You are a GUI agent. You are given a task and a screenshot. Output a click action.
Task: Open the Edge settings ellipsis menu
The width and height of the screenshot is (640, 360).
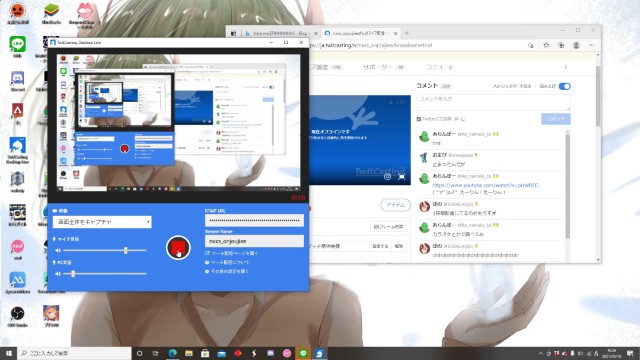591,45
